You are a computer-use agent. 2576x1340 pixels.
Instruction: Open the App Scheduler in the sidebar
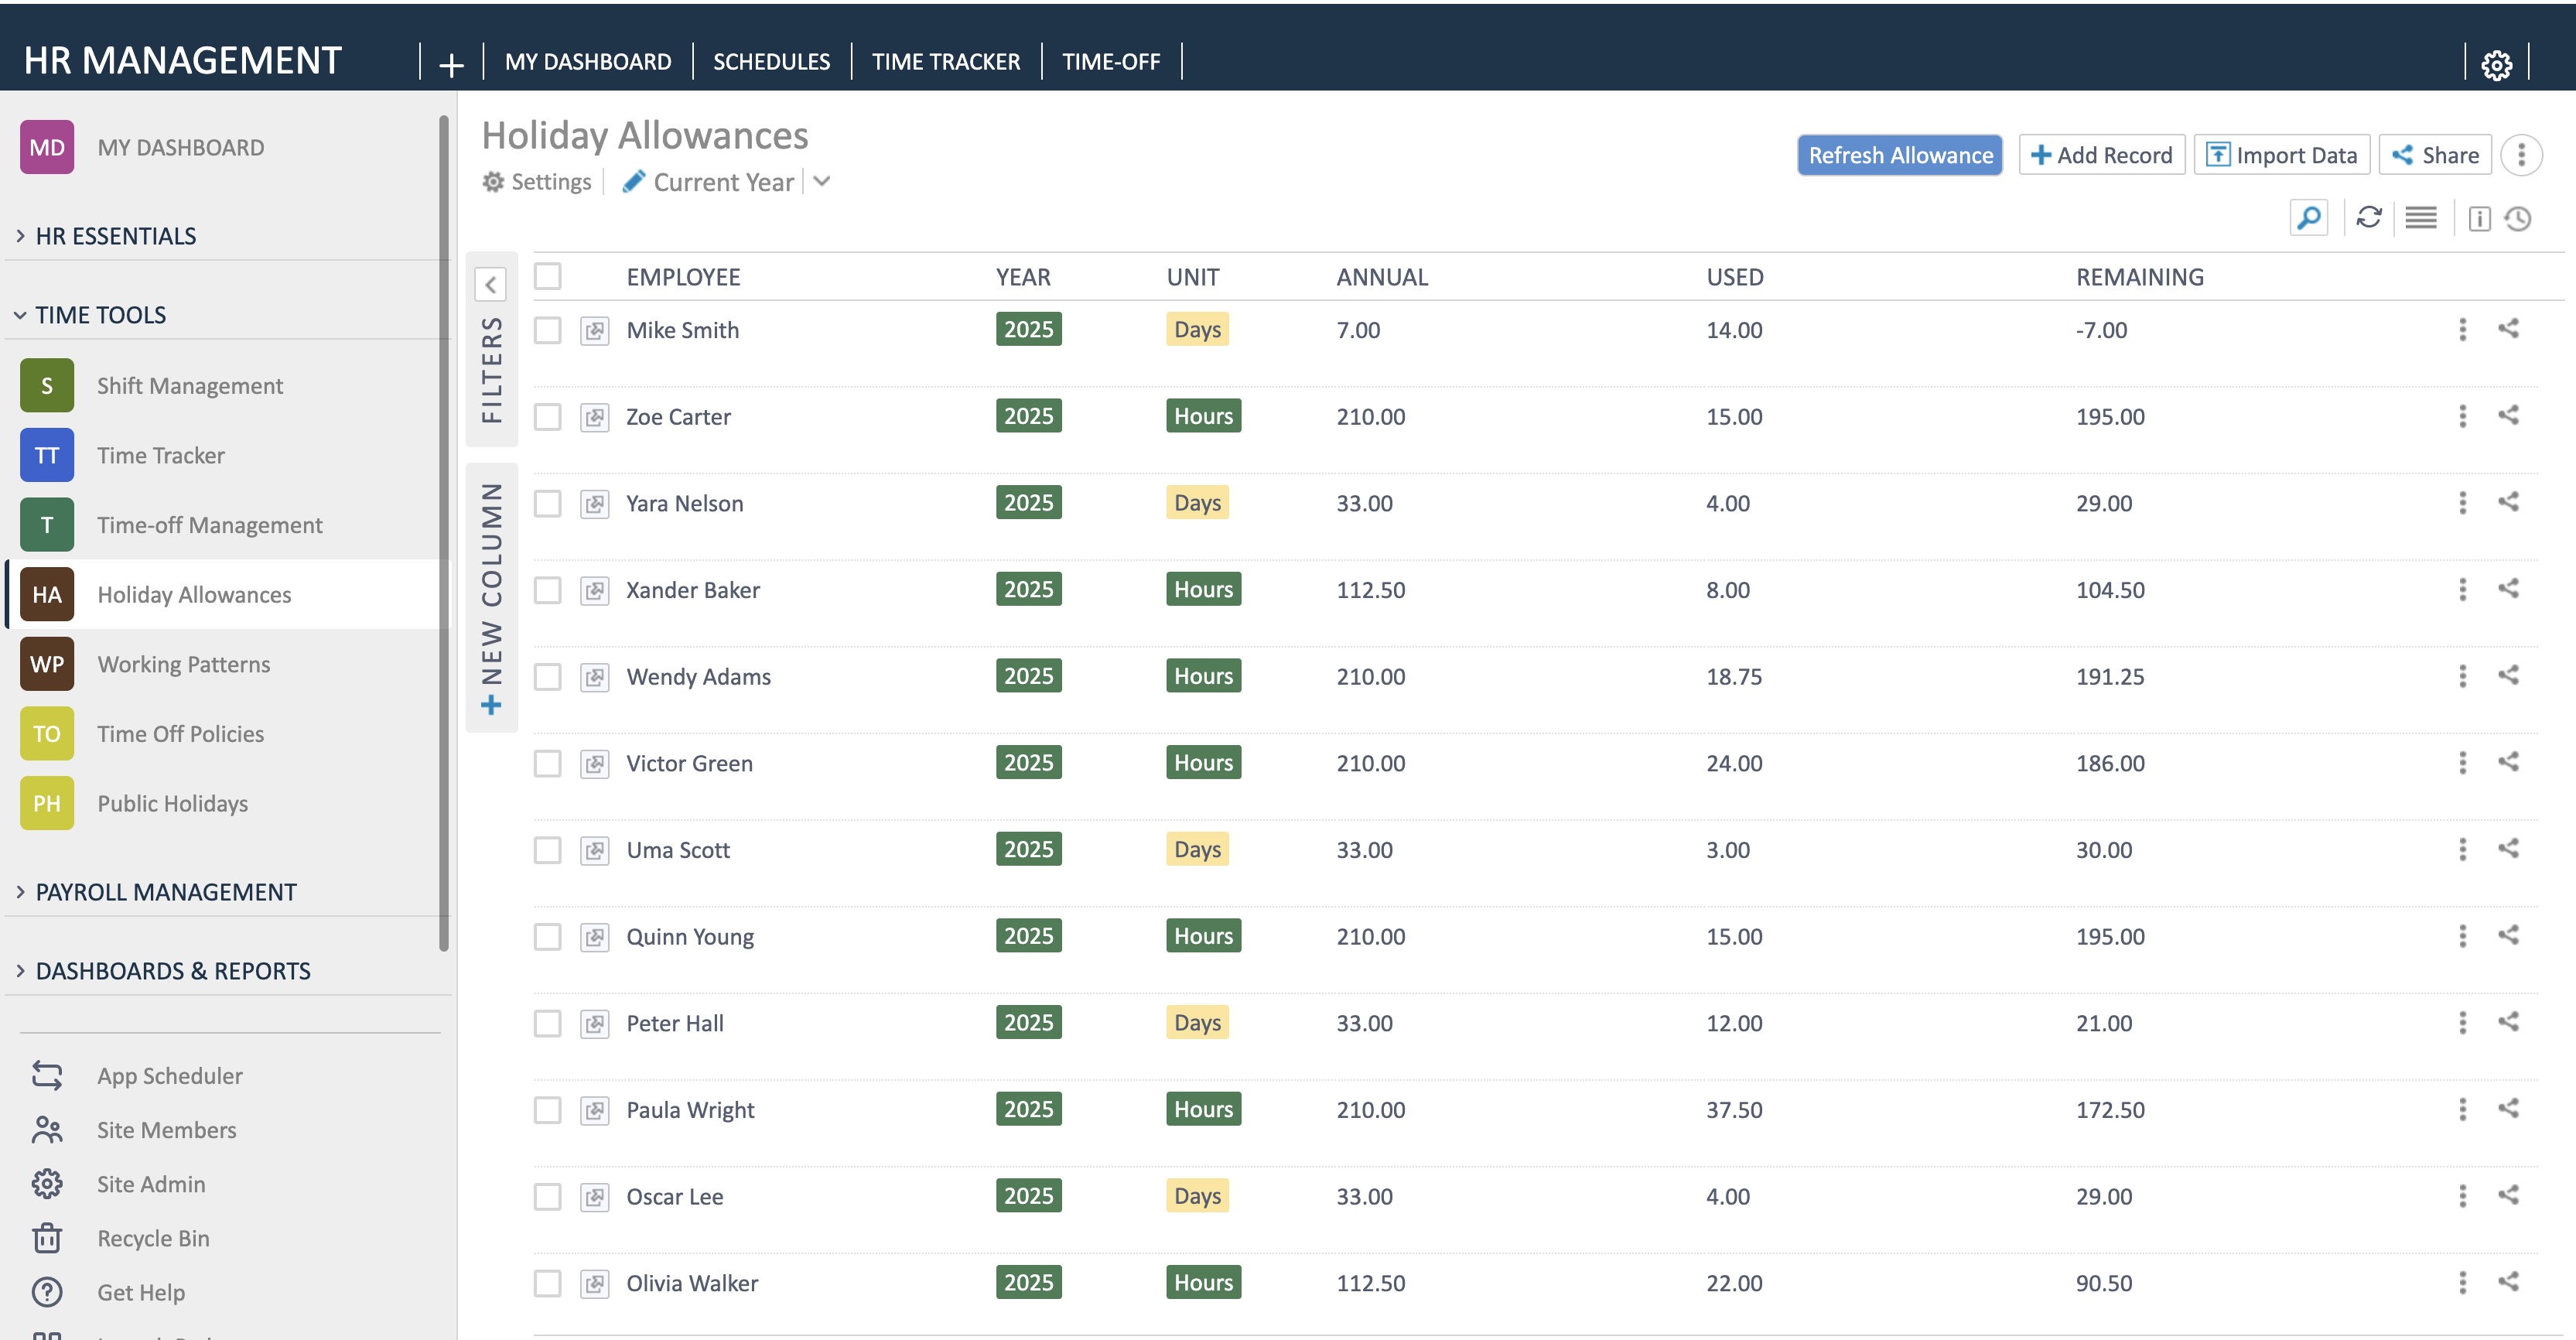coord(169,1076)
